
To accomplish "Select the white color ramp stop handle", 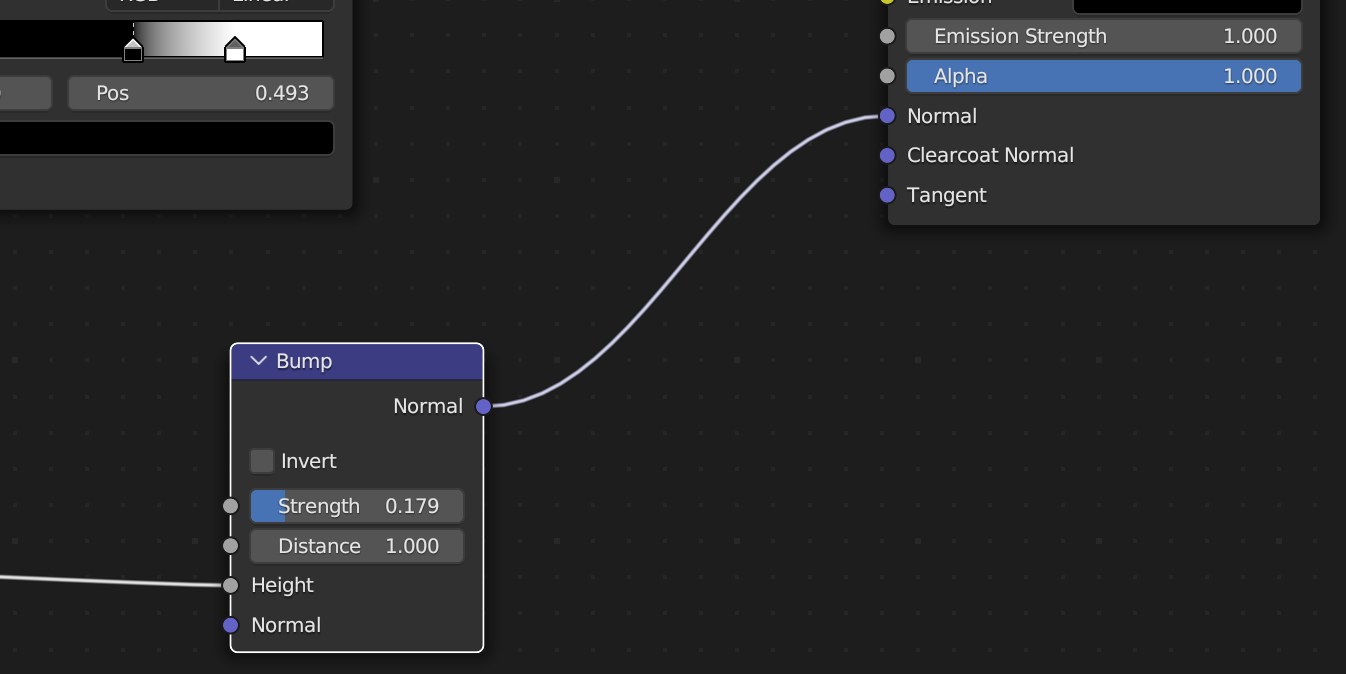I will click(x=235, y=49).
